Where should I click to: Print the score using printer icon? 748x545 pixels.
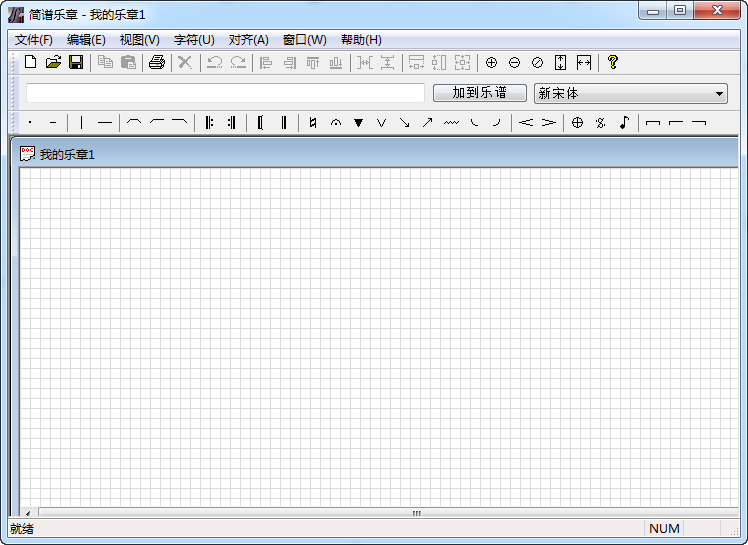tap(156, 62)
